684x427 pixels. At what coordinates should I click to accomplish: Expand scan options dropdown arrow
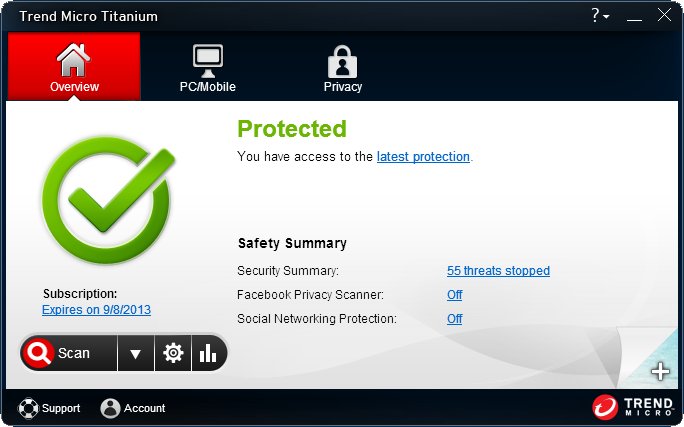[x=136, y=353]
